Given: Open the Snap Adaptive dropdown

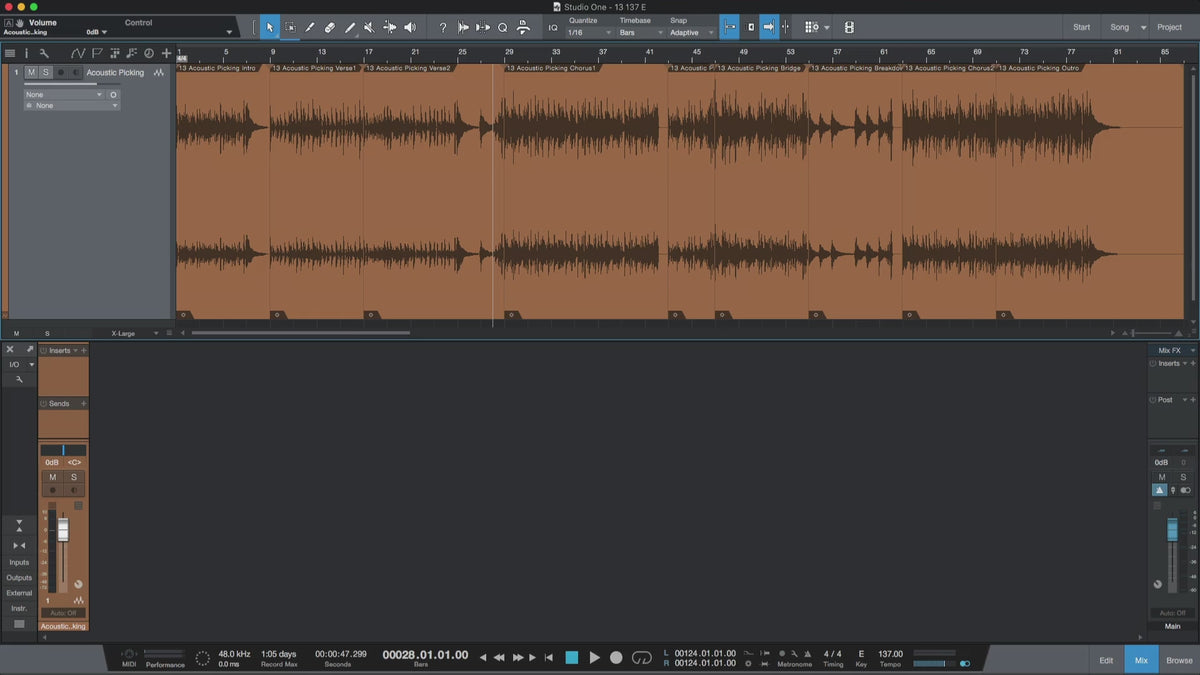Looking at the screenshot, I should (689, 33).
